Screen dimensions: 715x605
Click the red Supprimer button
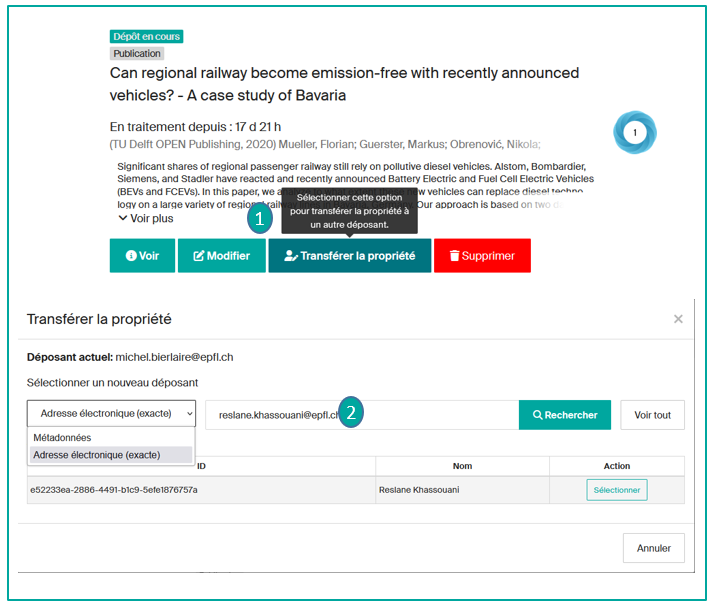482,256
